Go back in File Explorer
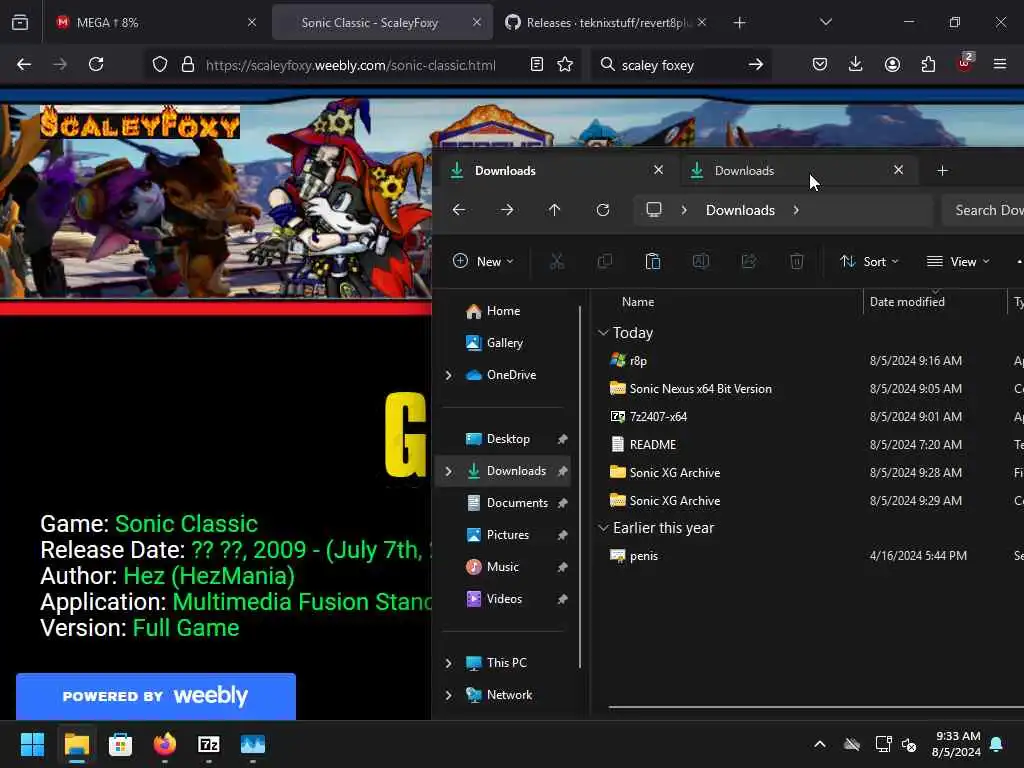Image resolution: width=1024 pixels, height=768 pixels. tap(459, 210)
